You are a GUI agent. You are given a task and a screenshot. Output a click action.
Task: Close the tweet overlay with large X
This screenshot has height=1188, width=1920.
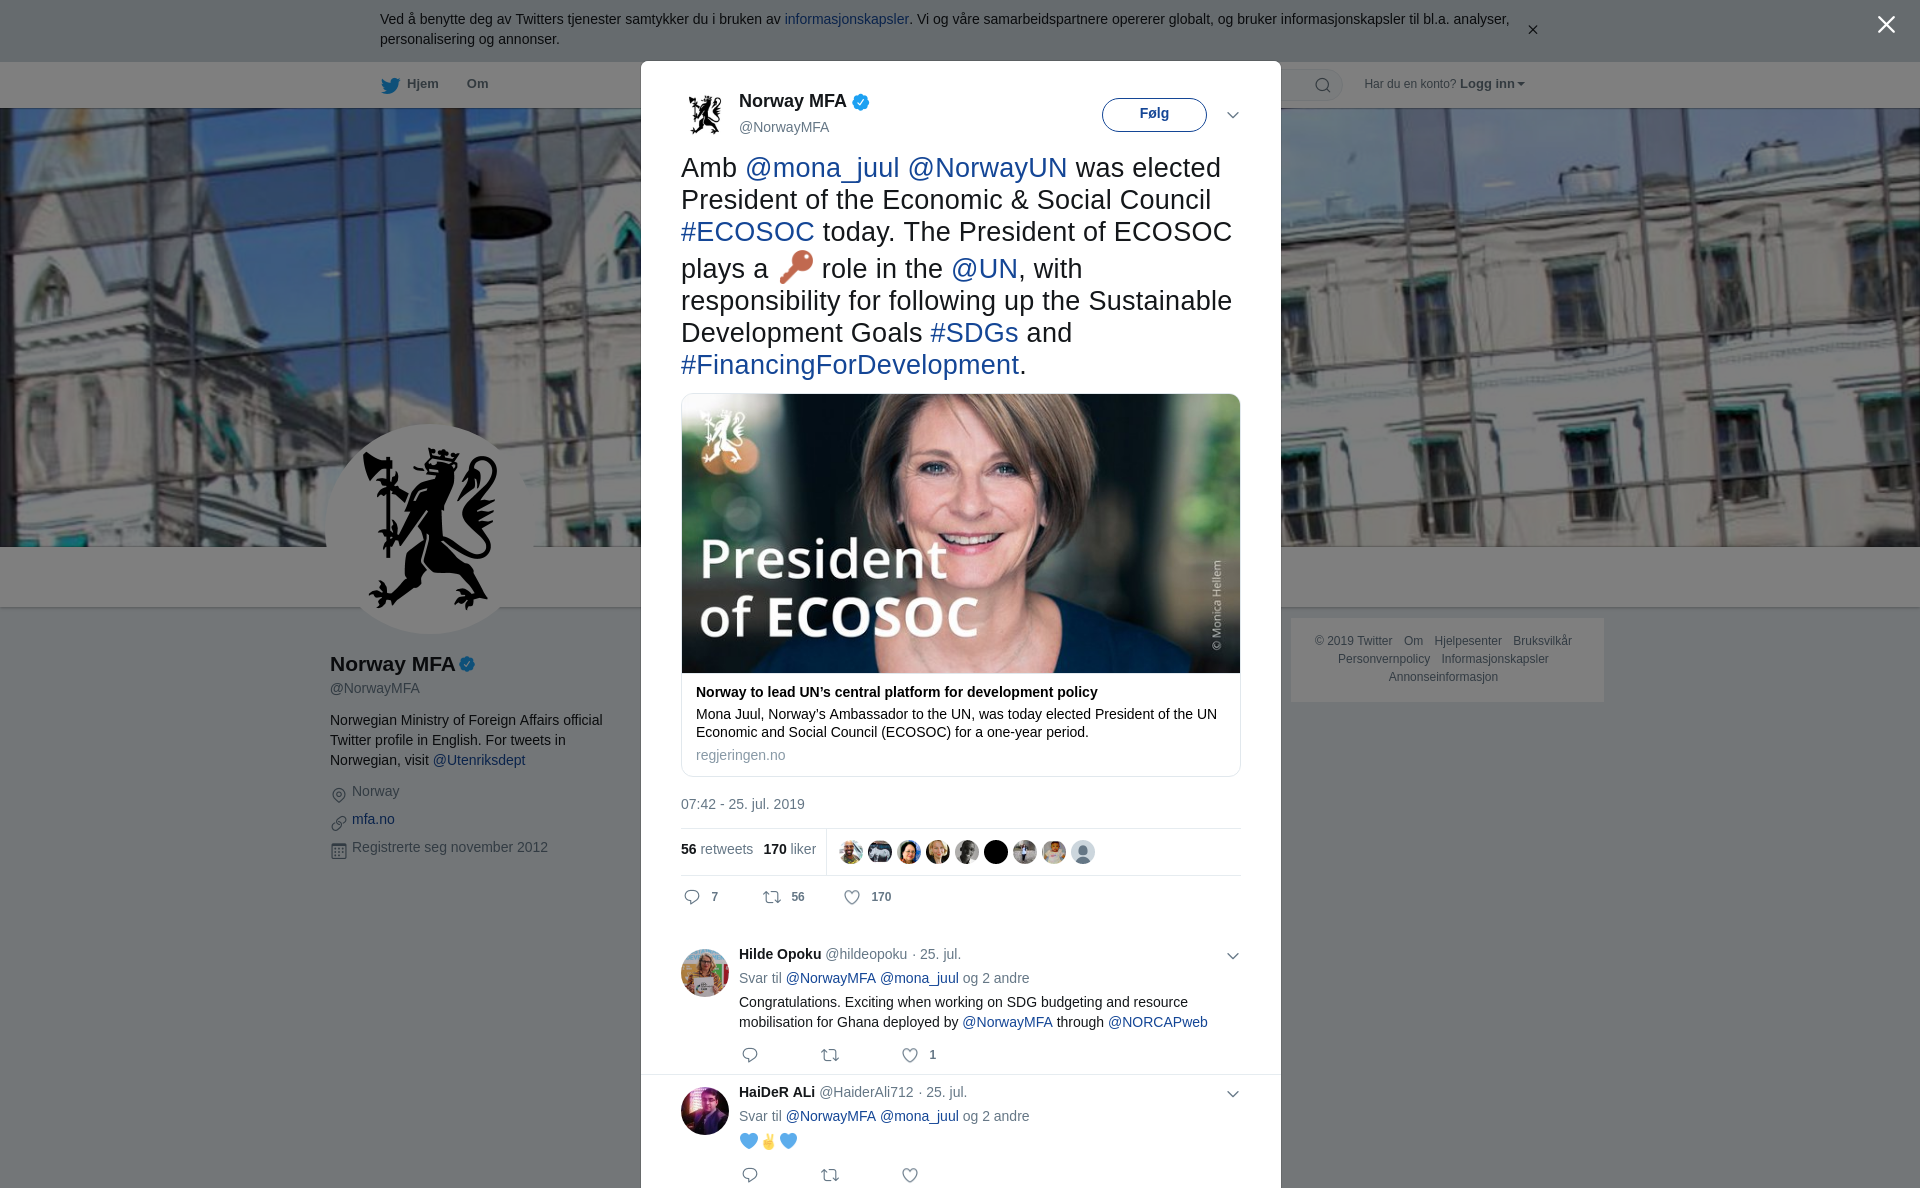coord(1886,25)
